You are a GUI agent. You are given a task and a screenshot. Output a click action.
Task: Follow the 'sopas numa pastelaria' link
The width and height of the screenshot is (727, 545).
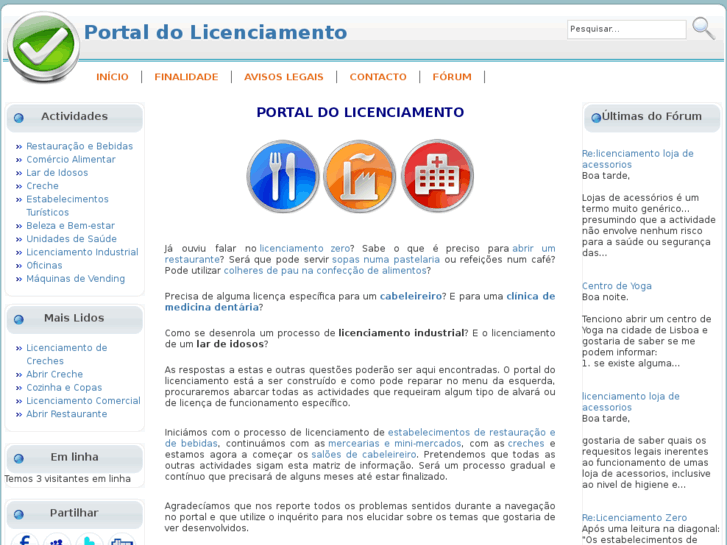pos(386,260)
